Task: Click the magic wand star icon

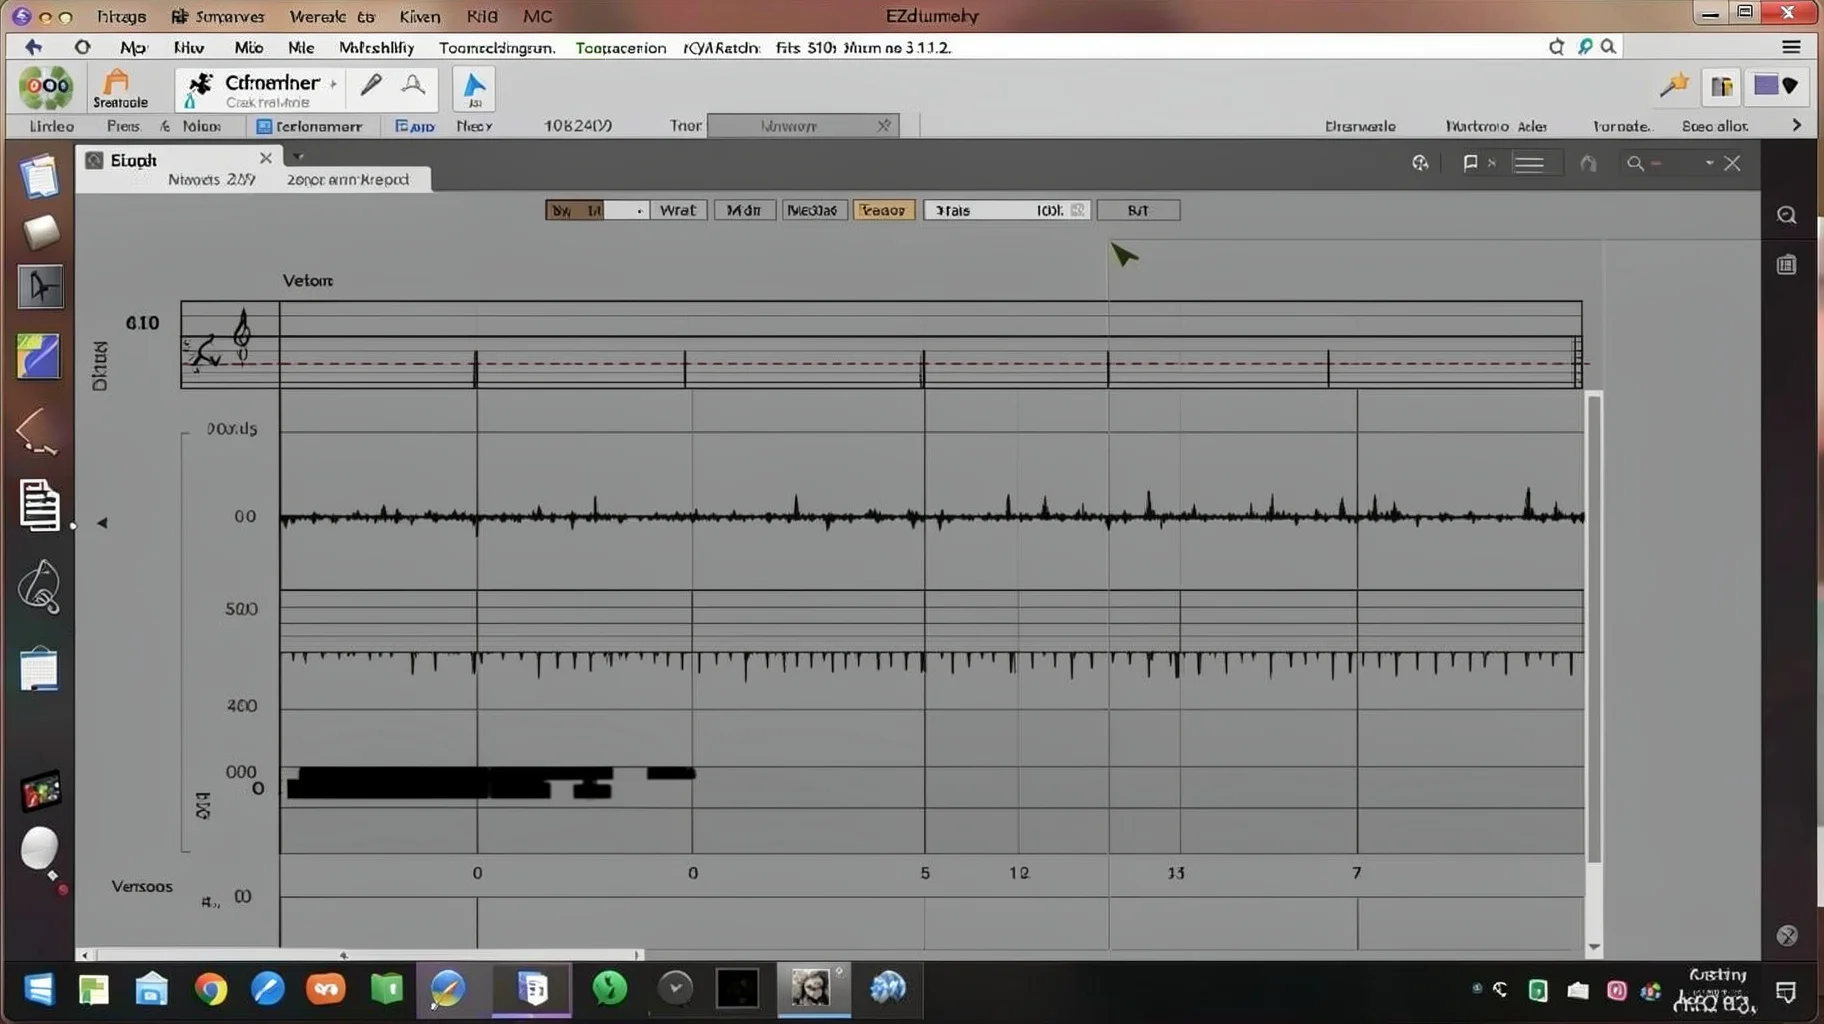Action: (1674, 86)
